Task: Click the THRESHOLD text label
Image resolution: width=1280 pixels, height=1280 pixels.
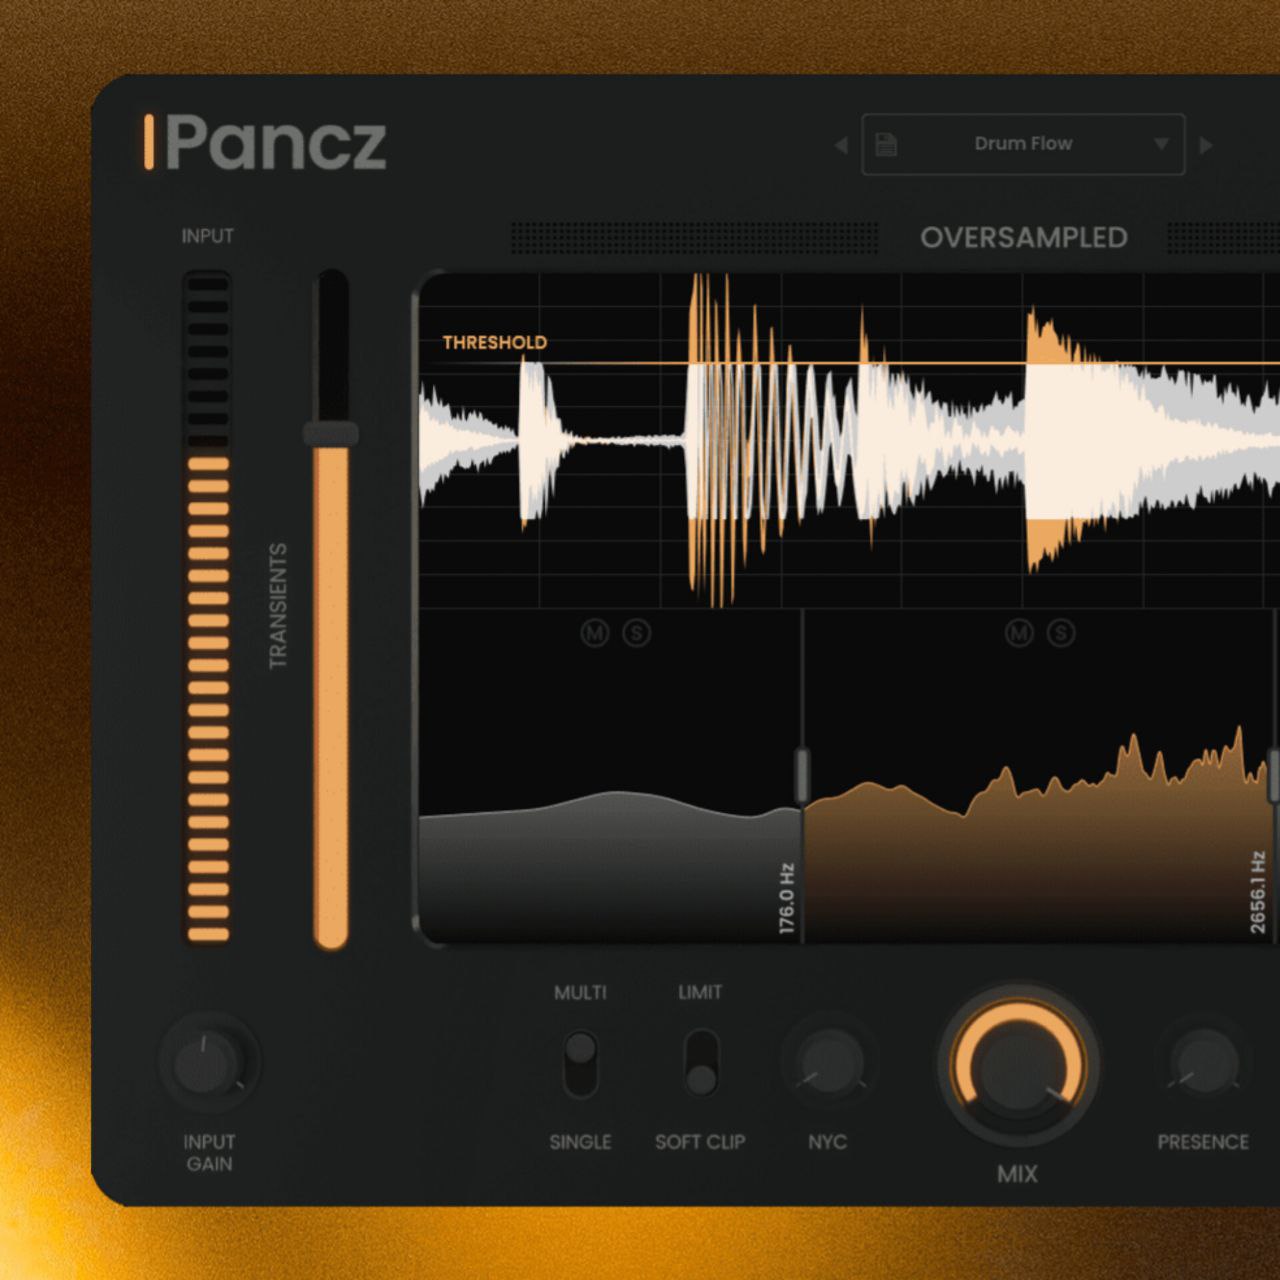Action: click(x=495, y=342)
